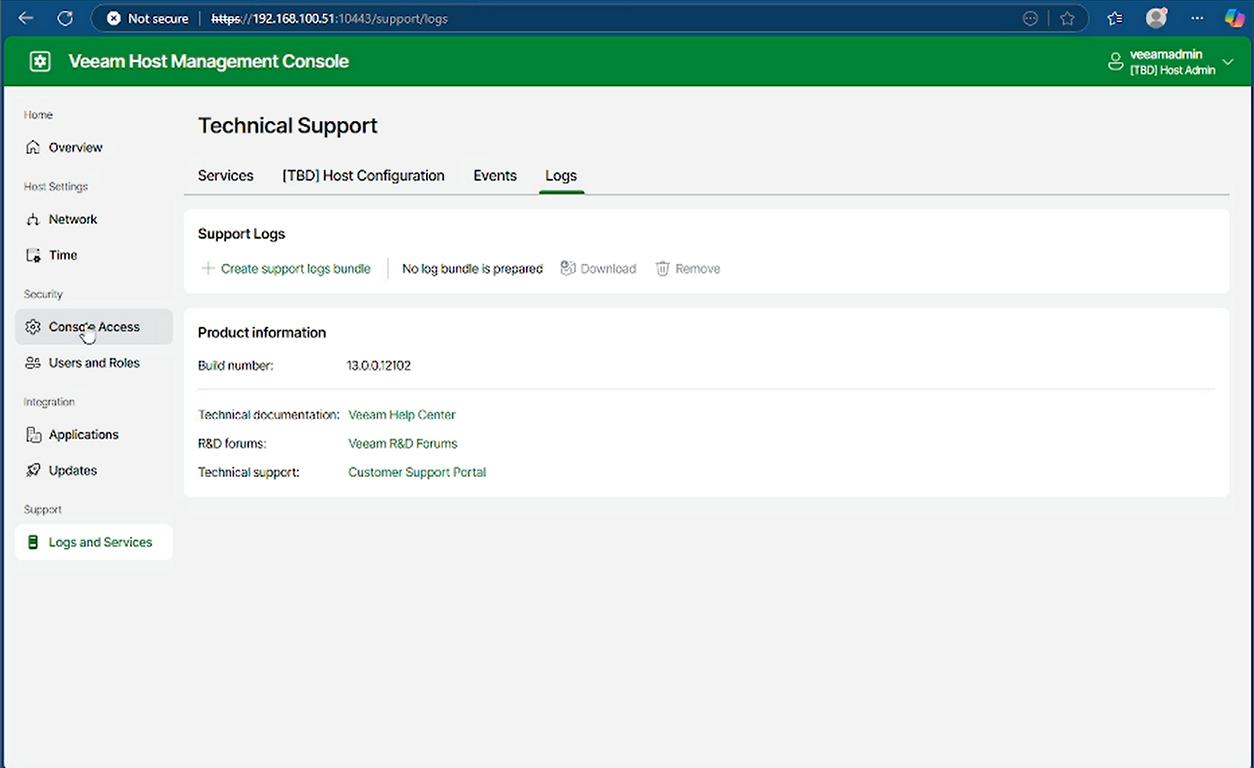This screenshot has width=1254, height=768.
Task: Click the Veeam logo icon in header
Action: [x=40, y=61]
